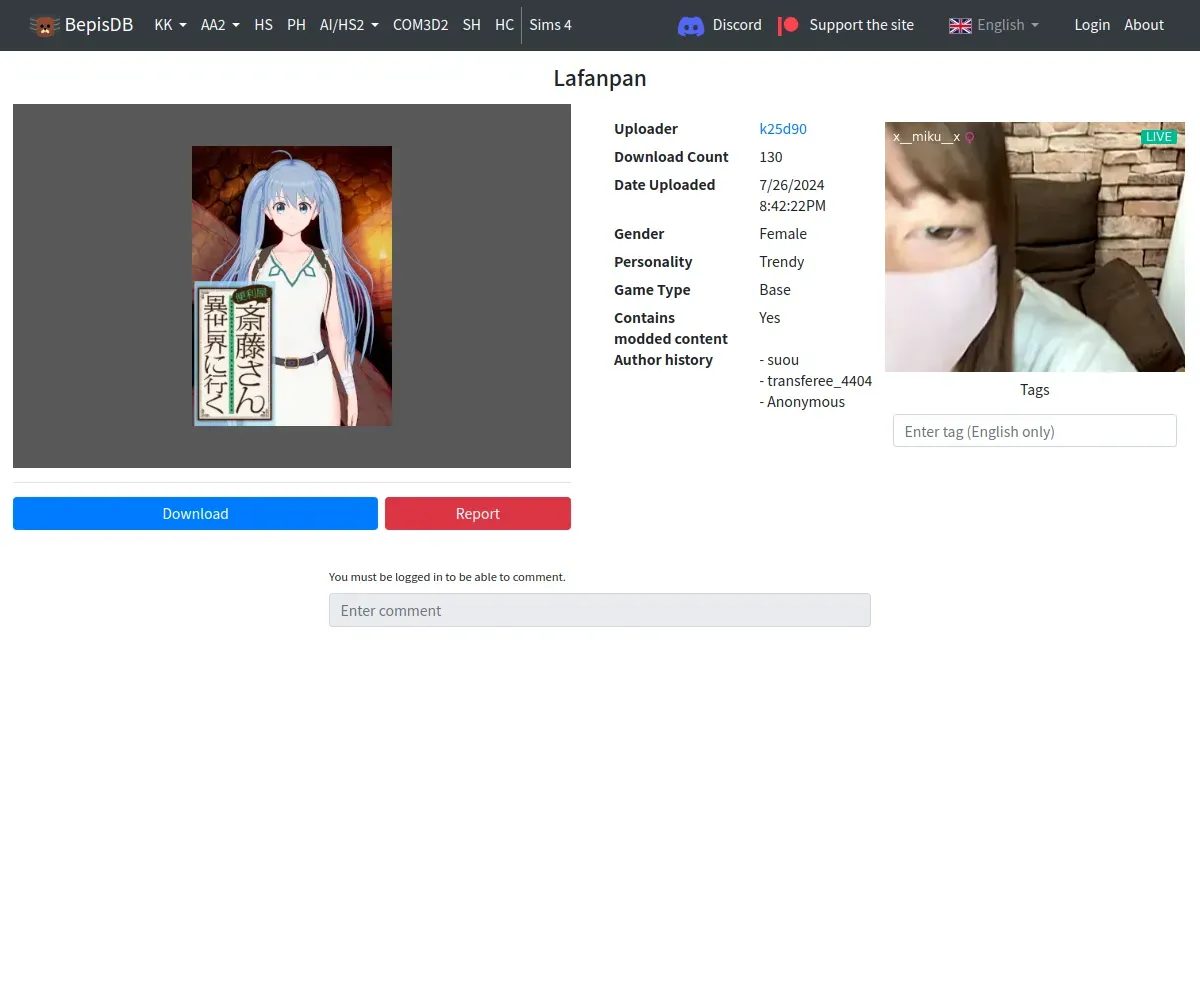The image size is (1200, 1000).
Task: Click the UK flag language icon
Action: [x=960, y=25]
